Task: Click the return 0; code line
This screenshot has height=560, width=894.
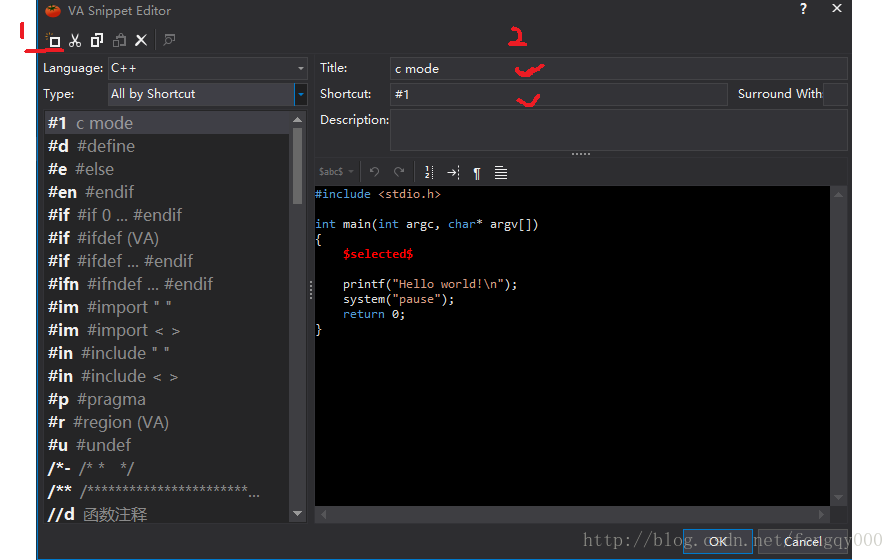Action: click(374, 314)
